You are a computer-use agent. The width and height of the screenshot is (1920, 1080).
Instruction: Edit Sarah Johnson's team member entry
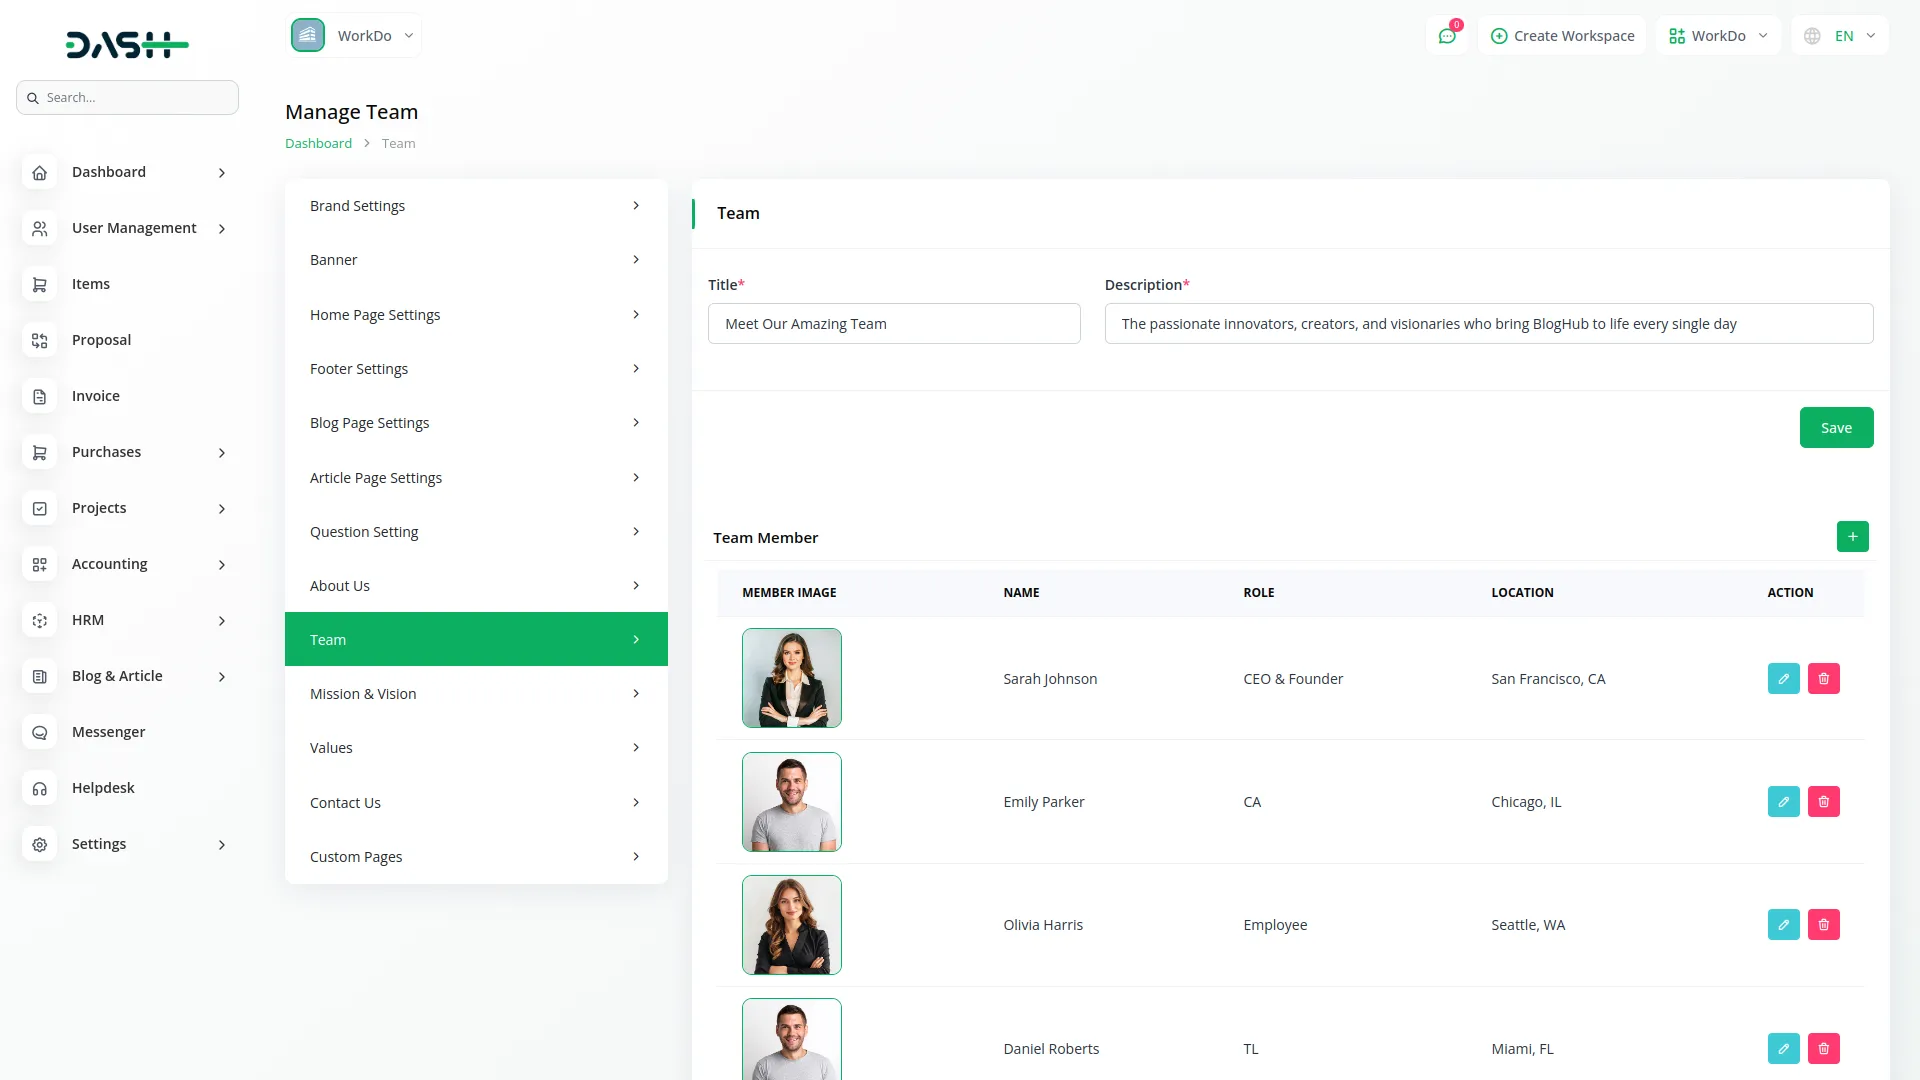click(x=1783, y=679)
